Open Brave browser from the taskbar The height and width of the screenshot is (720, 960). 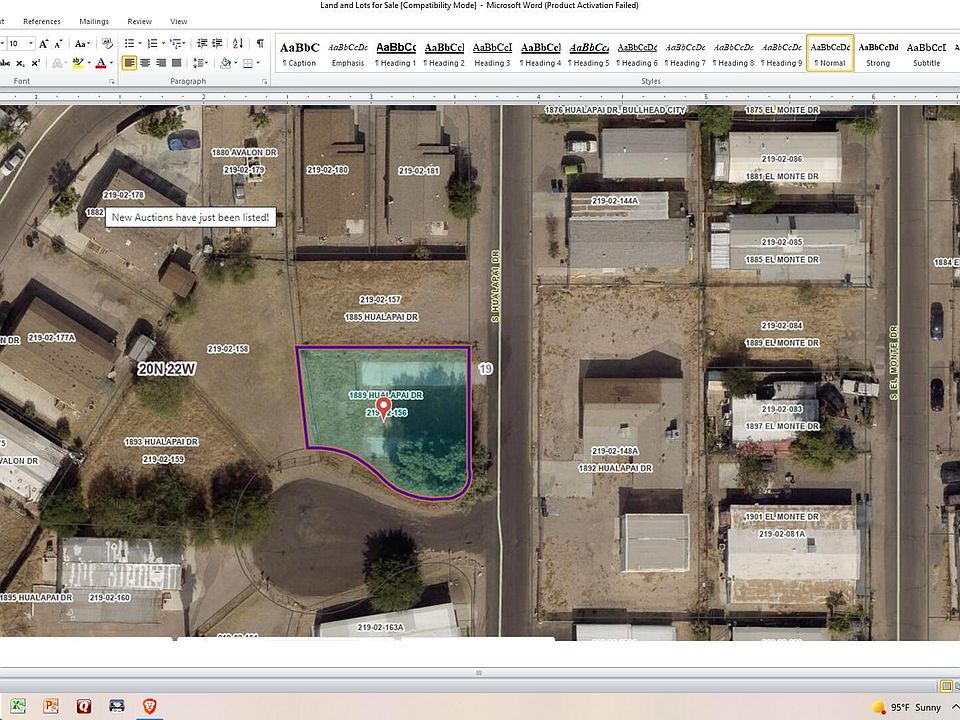click(149, 706)
